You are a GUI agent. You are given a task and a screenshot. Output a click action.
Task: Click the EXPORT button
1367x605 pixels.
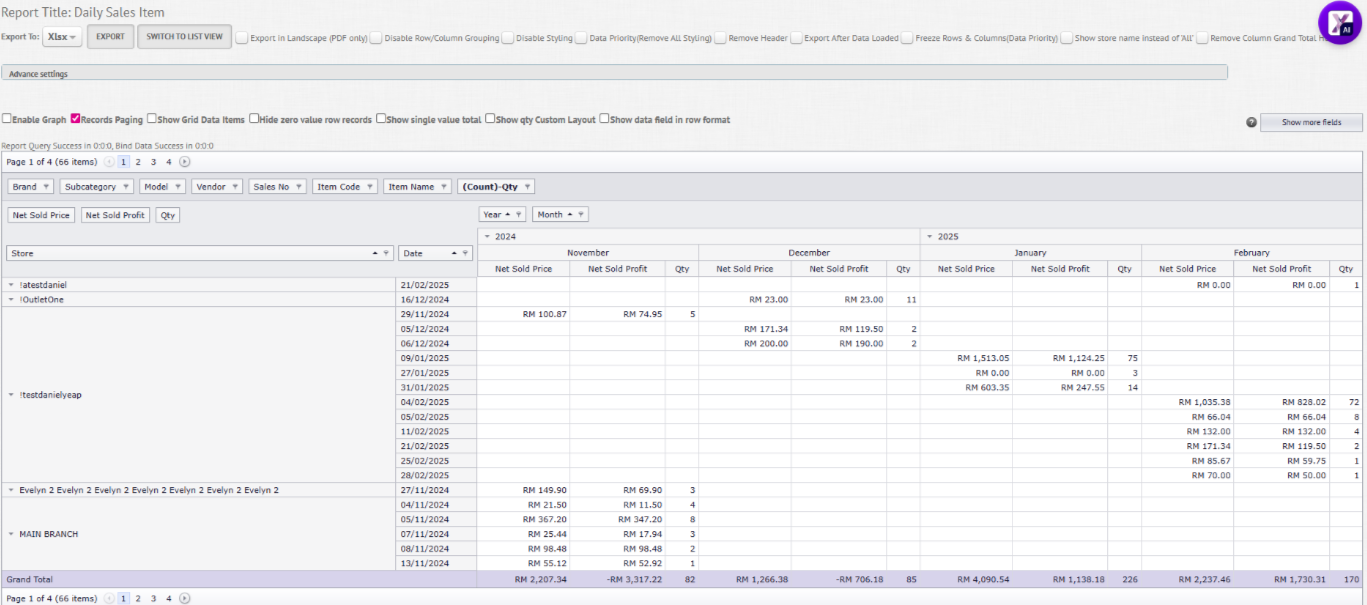point(110,37)
